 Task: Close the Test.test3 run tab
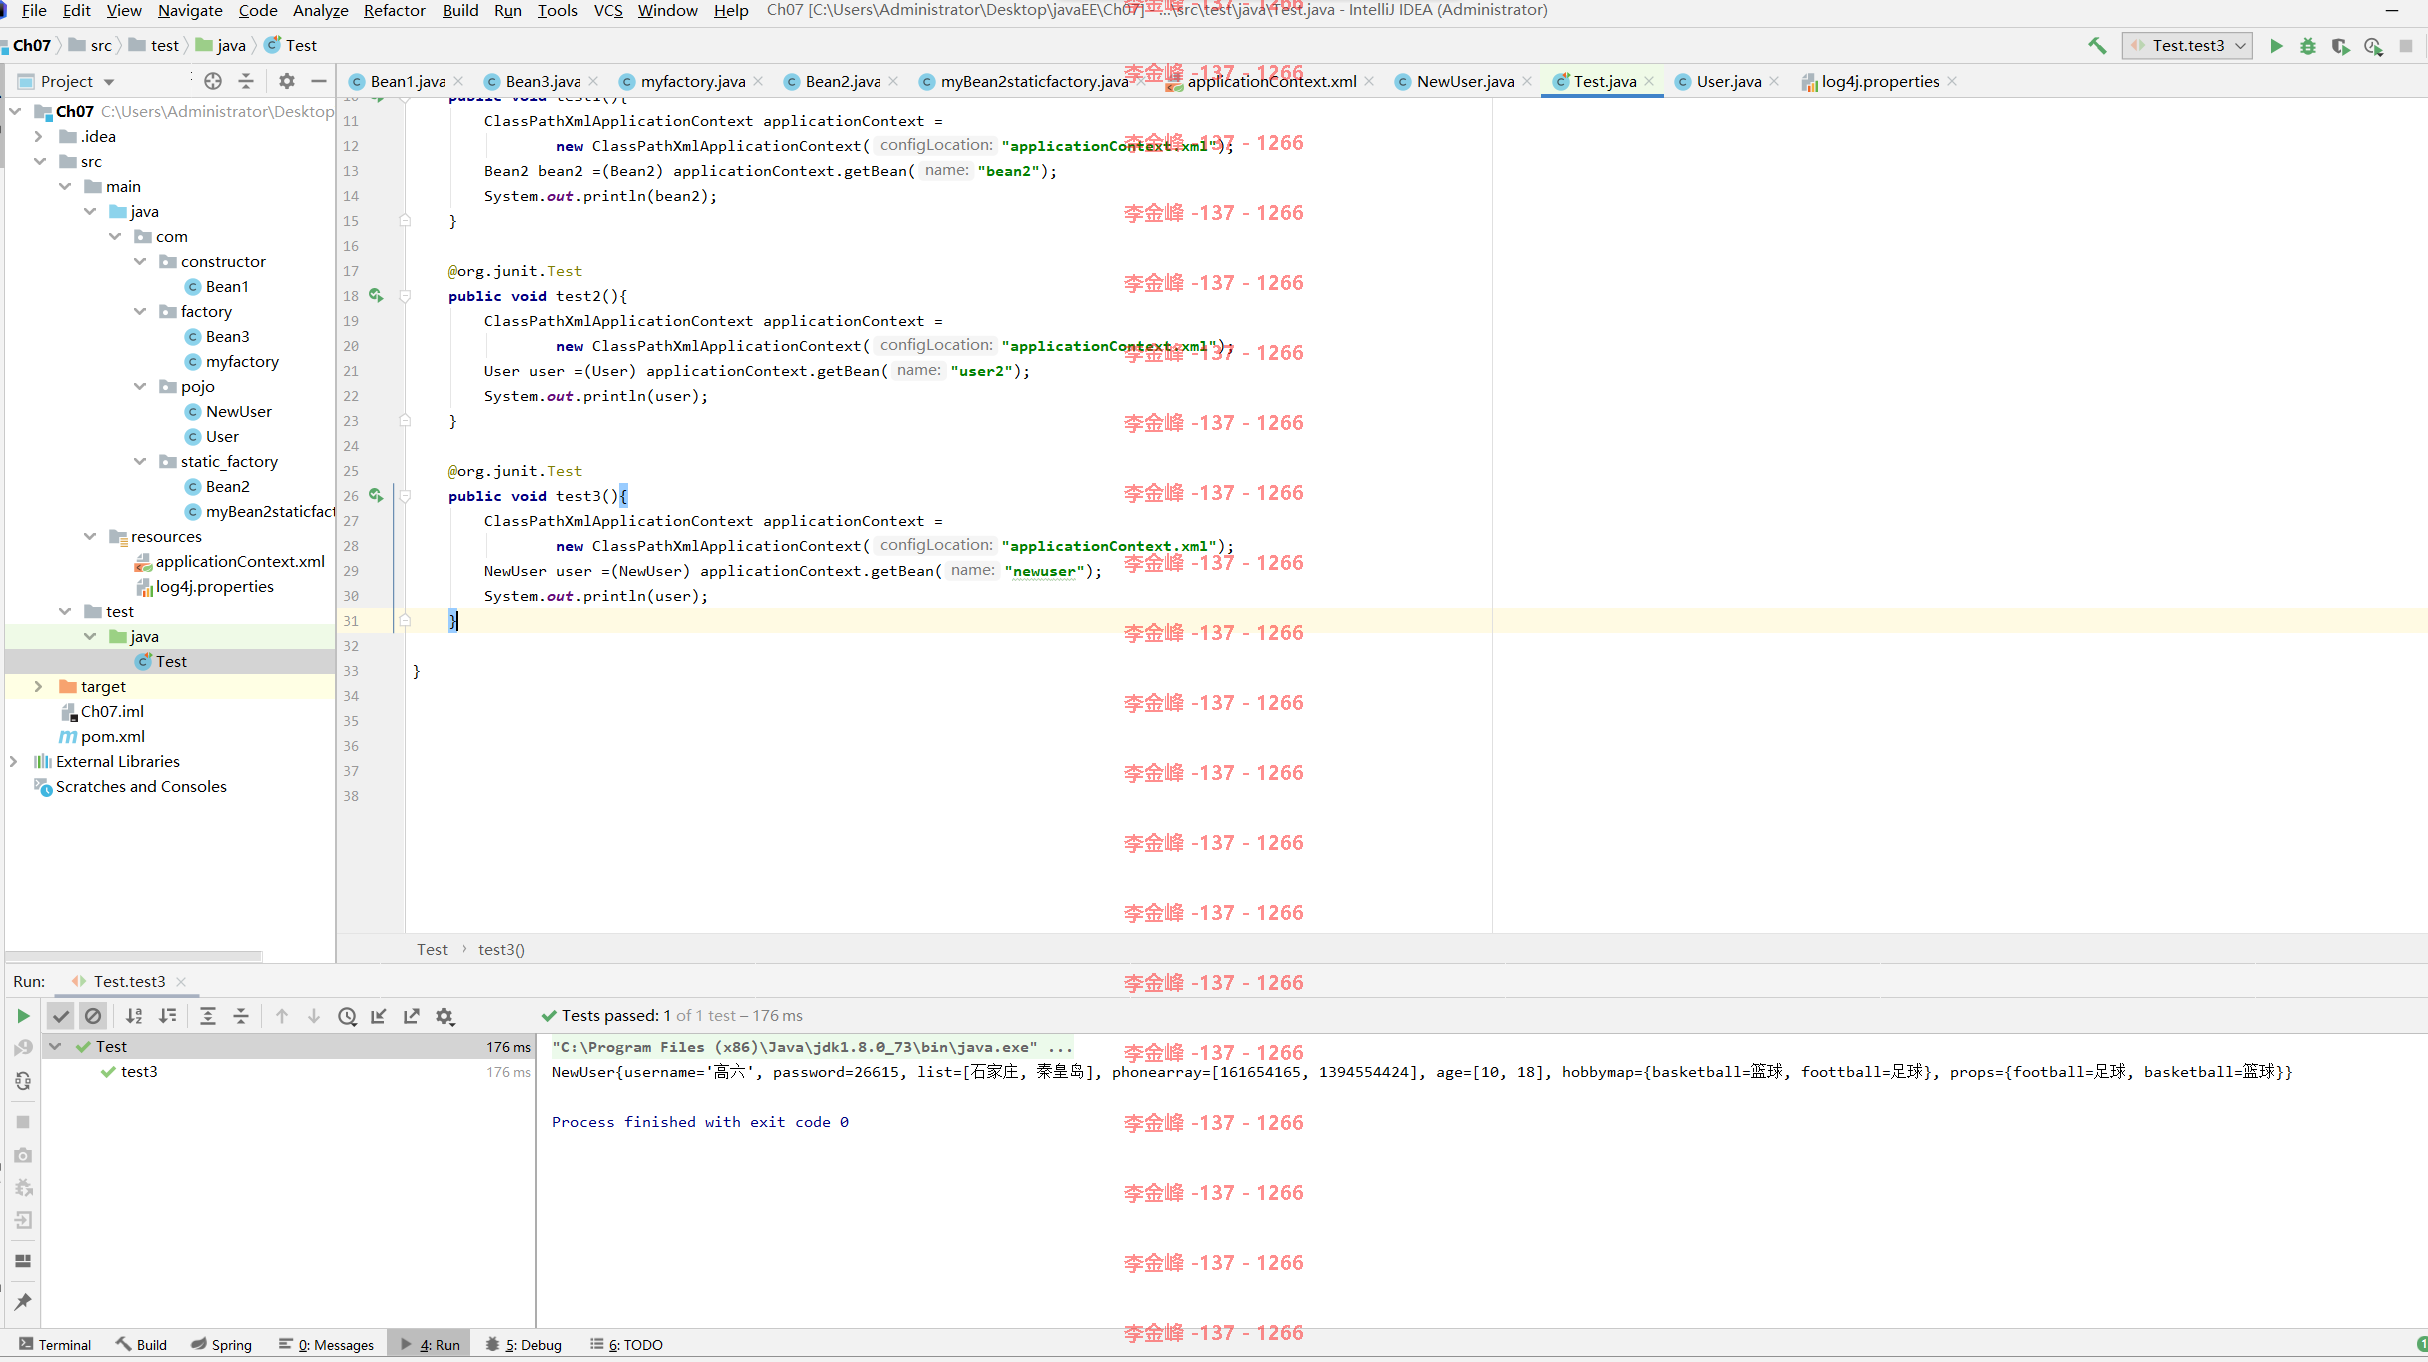pyautogui.click(x=181, y=982)
